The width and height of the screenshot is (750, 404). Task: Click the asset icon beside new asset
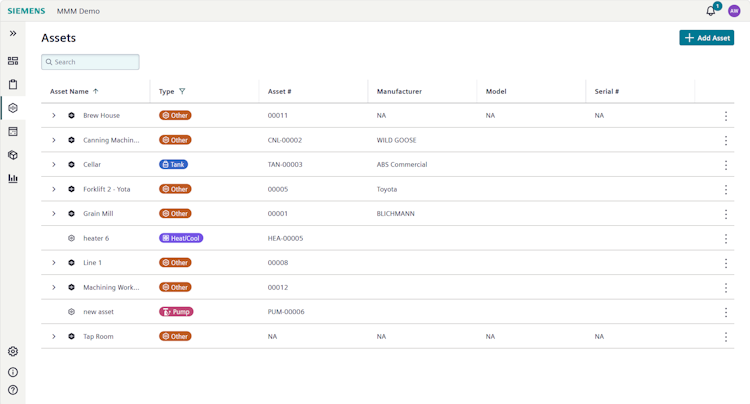click(x=71, y=312)
